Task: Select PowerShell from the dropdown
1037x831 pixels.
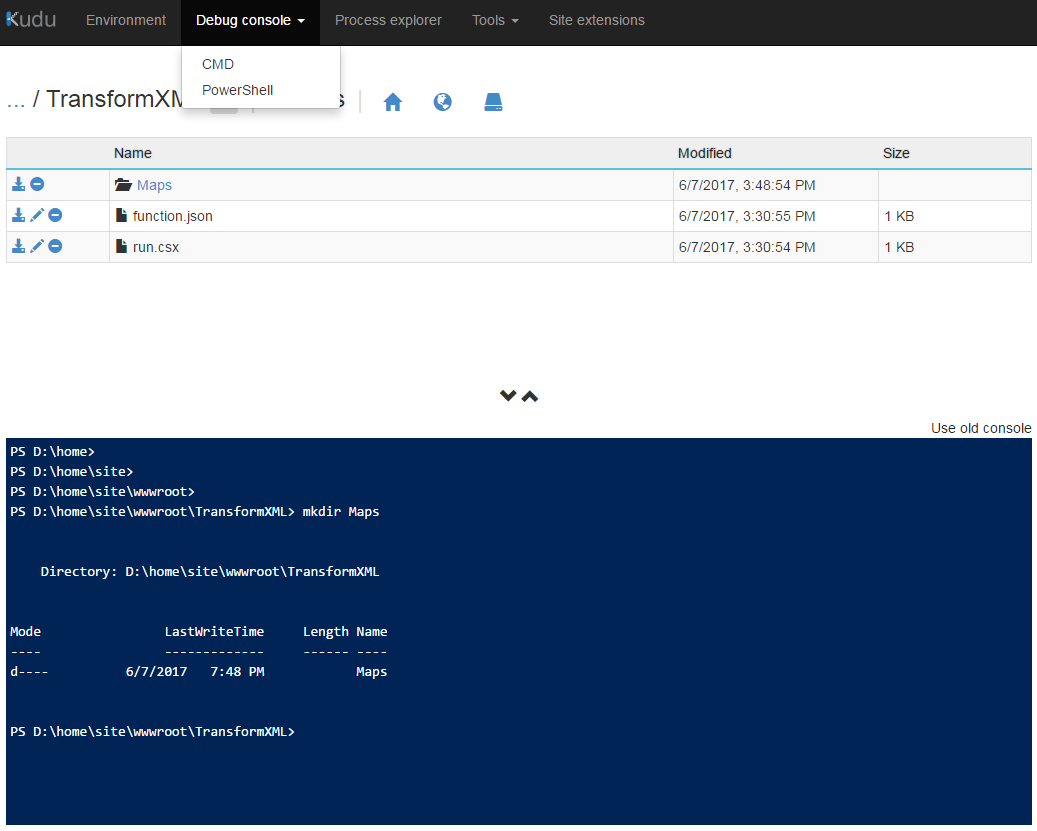Action: (x=237, y=90)
